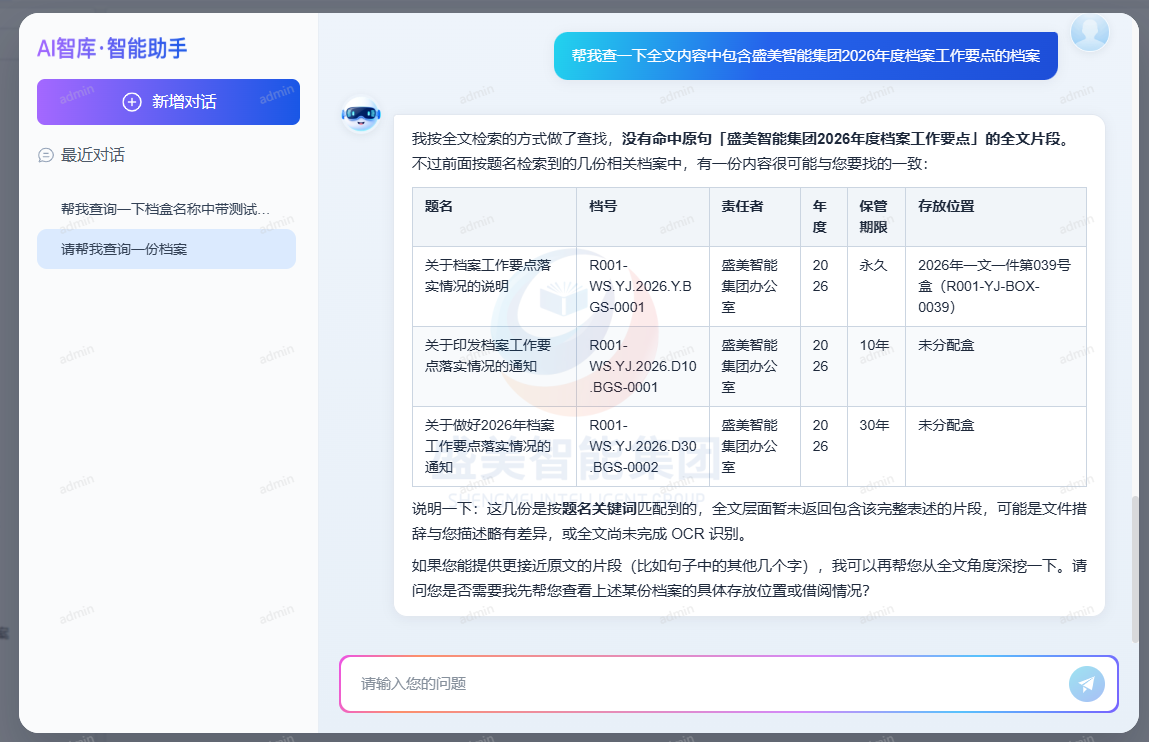The image size is (1149, 742).
Task: Click the robot assistant avatar icon
Action: pos(361,114)
